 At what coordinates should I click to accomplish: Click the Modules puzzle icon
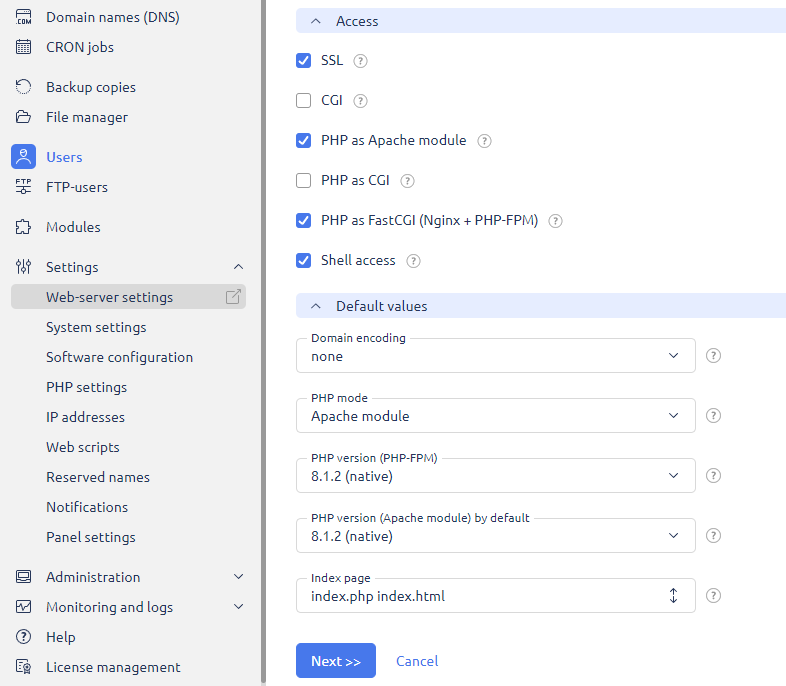coord(24,227)
